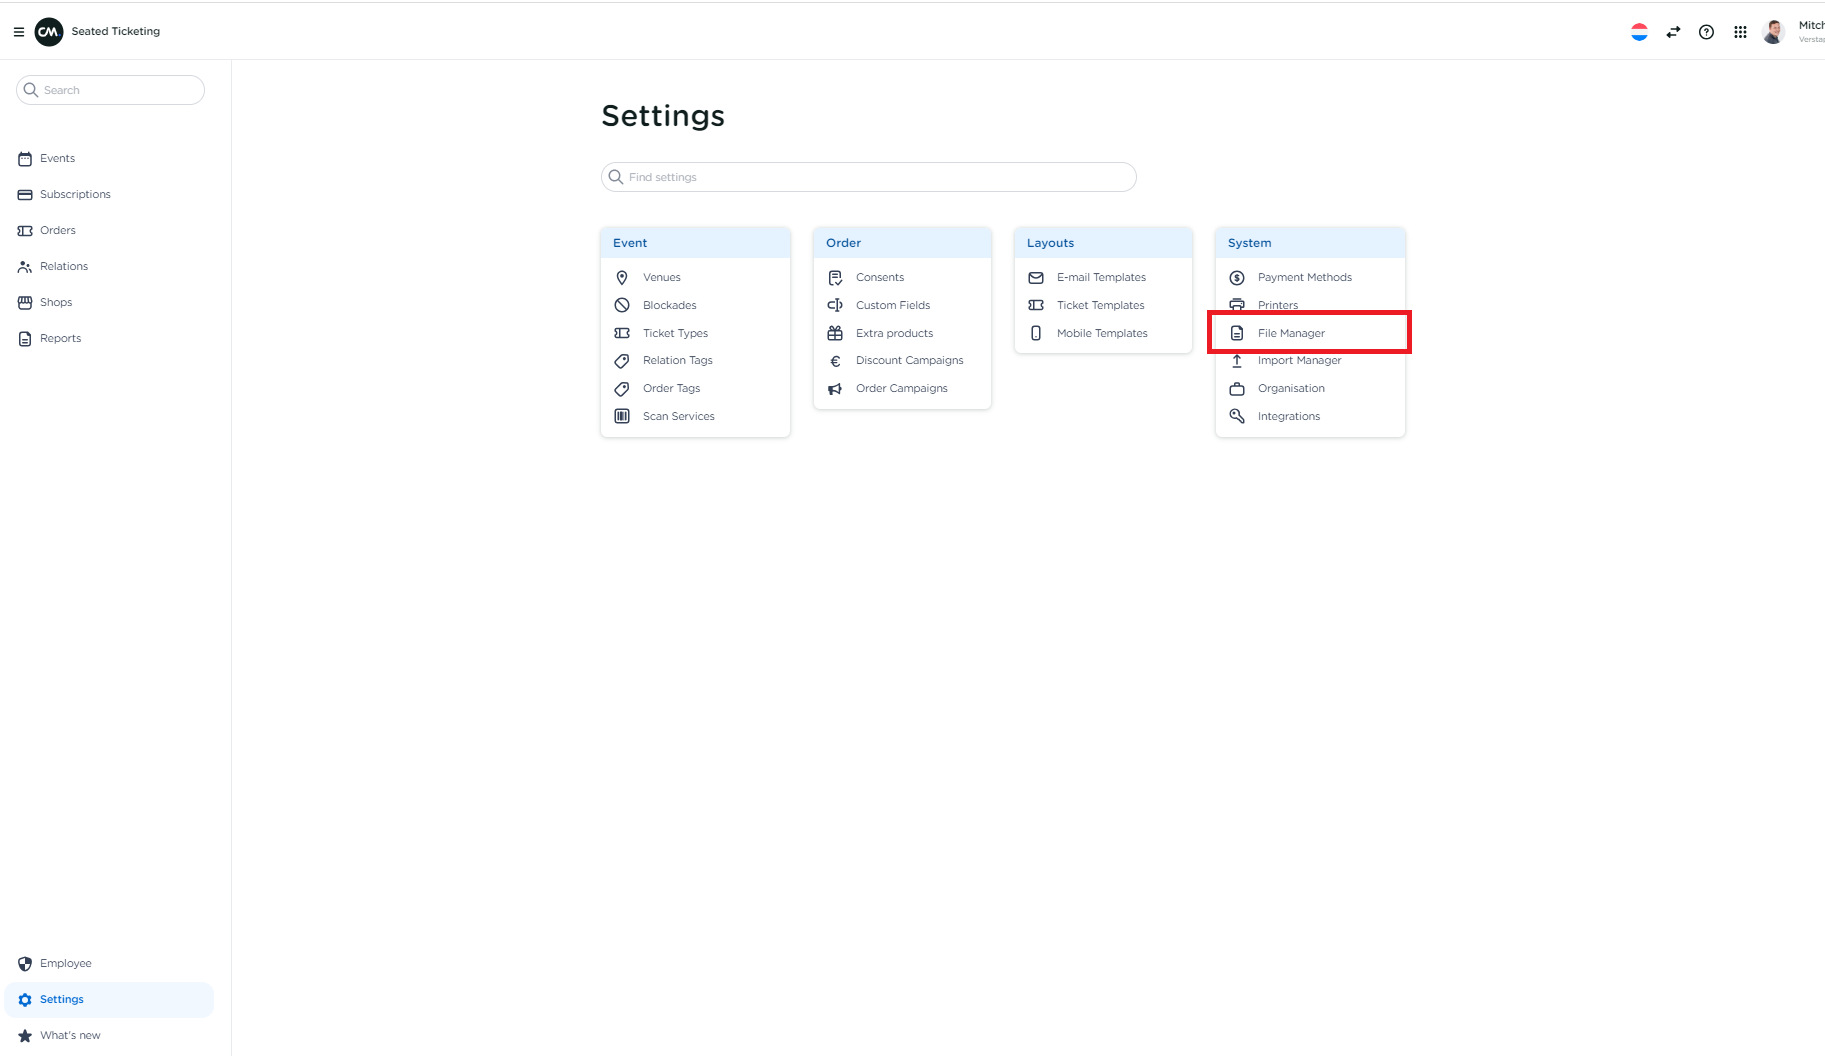This screenshot has height=1056, width=1825.
Task: Select the Import Manager upload icon
Action: coord(1236,360)
